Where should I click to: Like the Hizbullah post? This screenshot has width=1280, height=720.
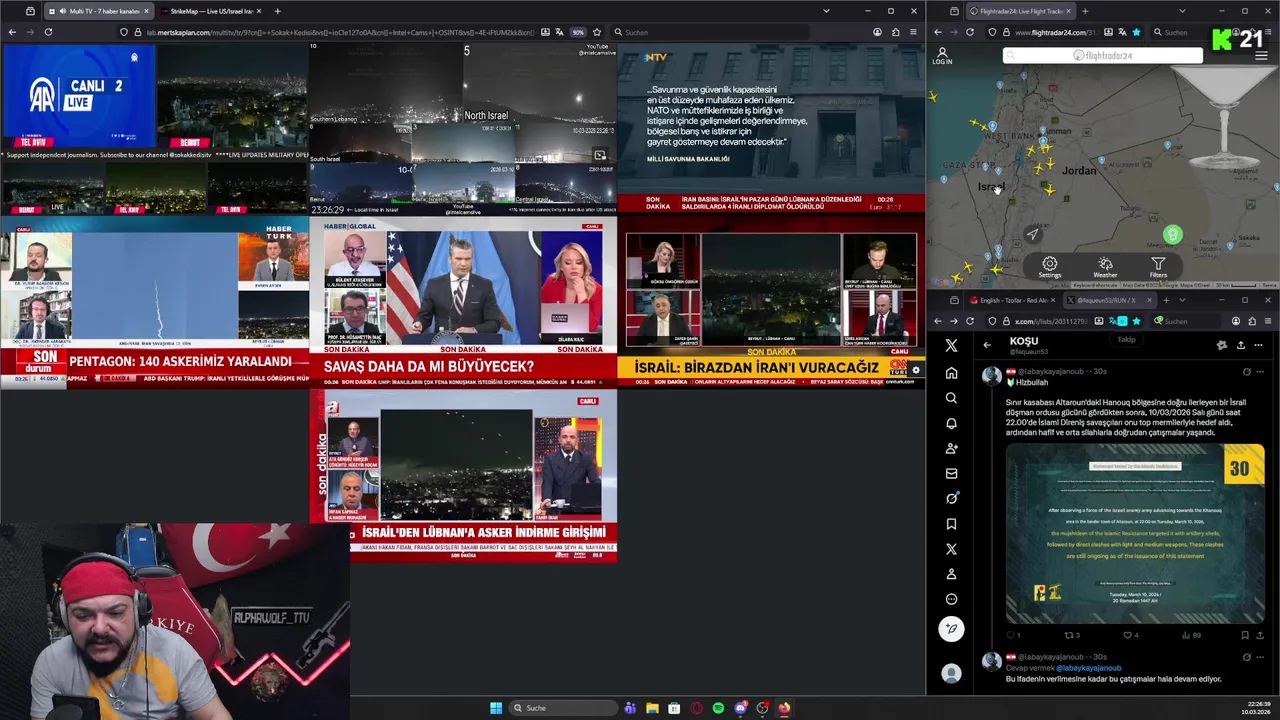click(x=1130, y=635)
